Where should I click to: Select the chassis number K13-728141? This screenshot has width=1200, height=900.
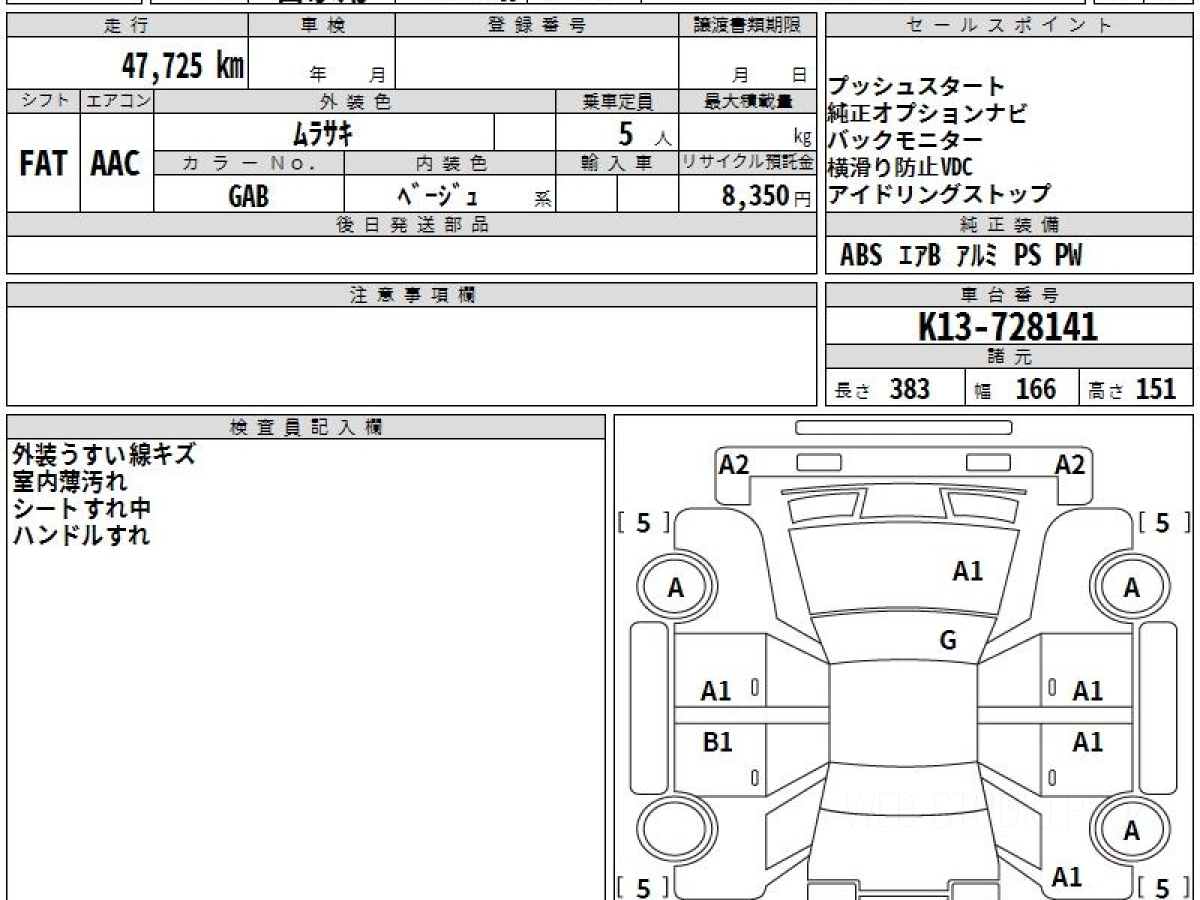click(1008, 326)
